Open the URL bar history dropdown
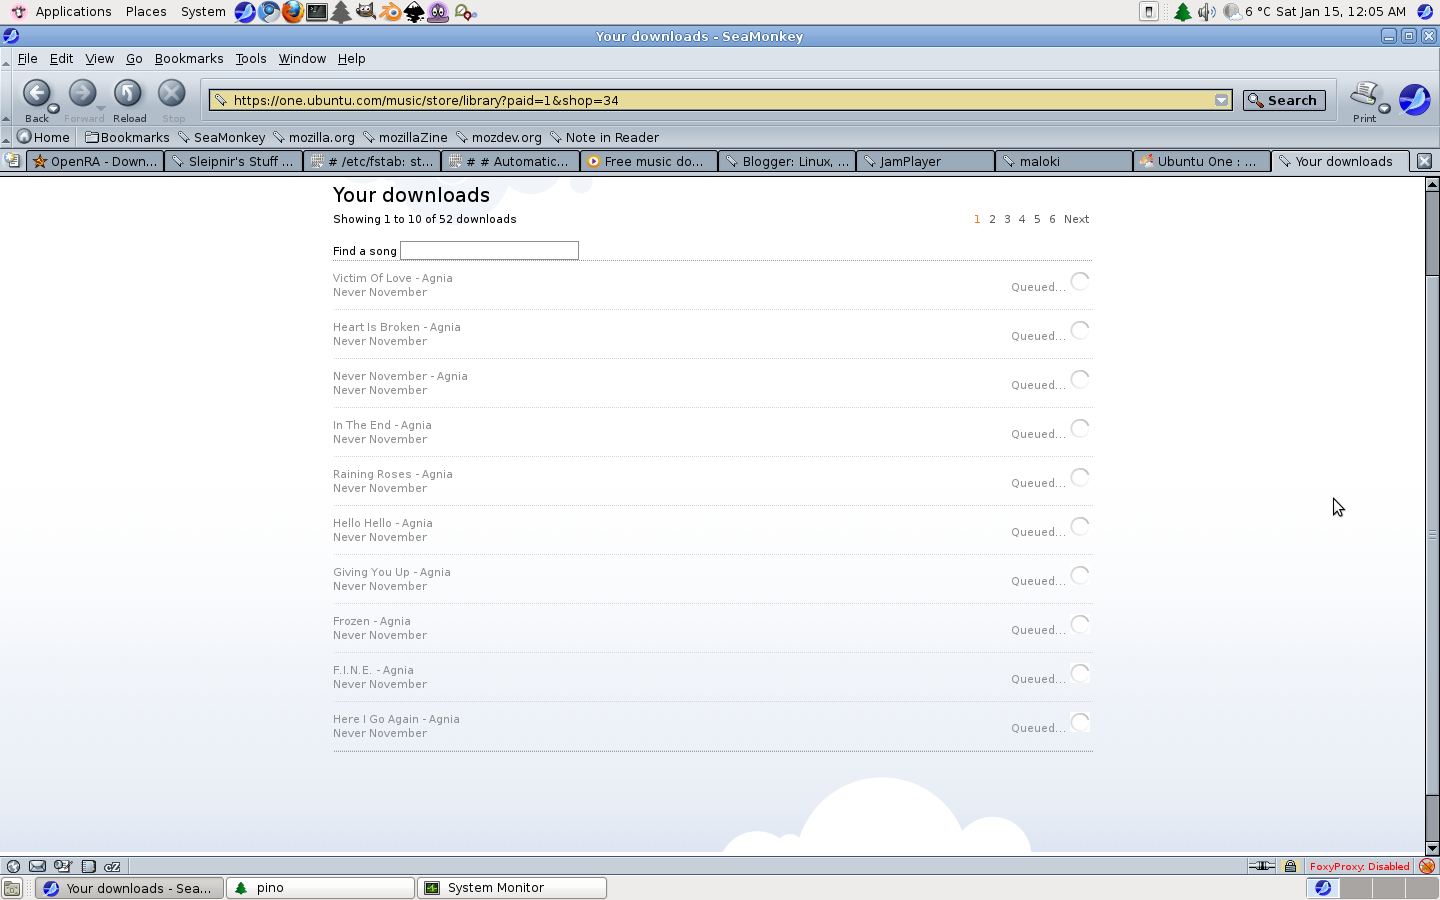The width and height of the screenshot is (1440, 900). [1221, 100]
